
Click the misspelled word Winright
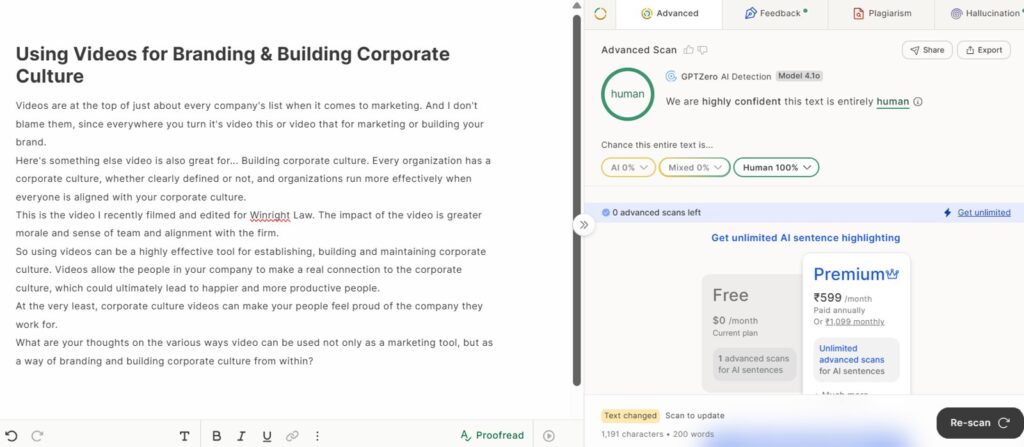(x=268, y=215)
